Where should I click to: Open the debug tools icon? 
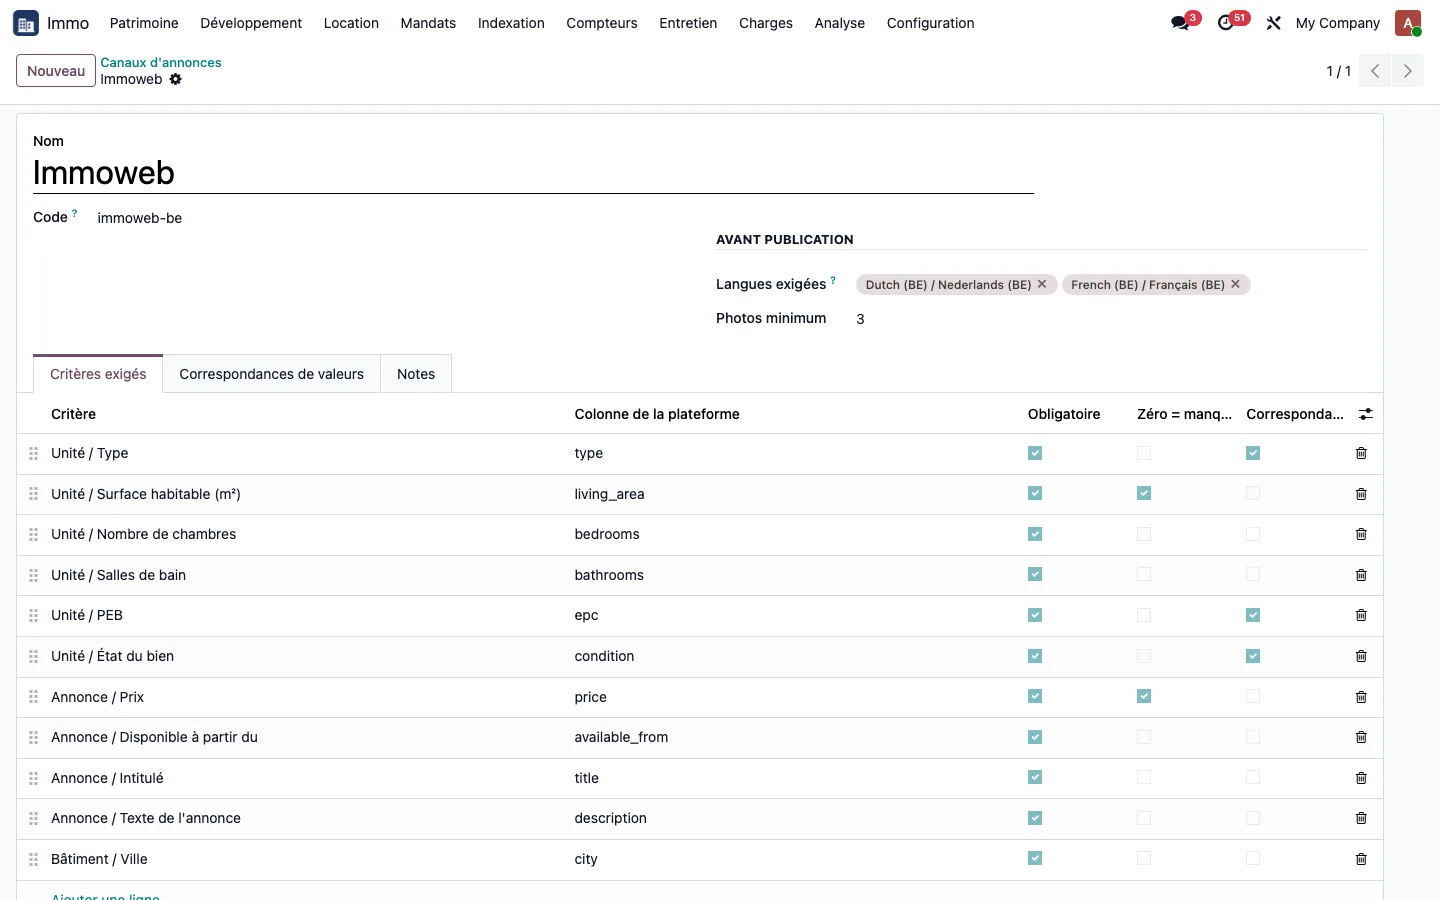pyautogui.click(x=1273, y=23)
